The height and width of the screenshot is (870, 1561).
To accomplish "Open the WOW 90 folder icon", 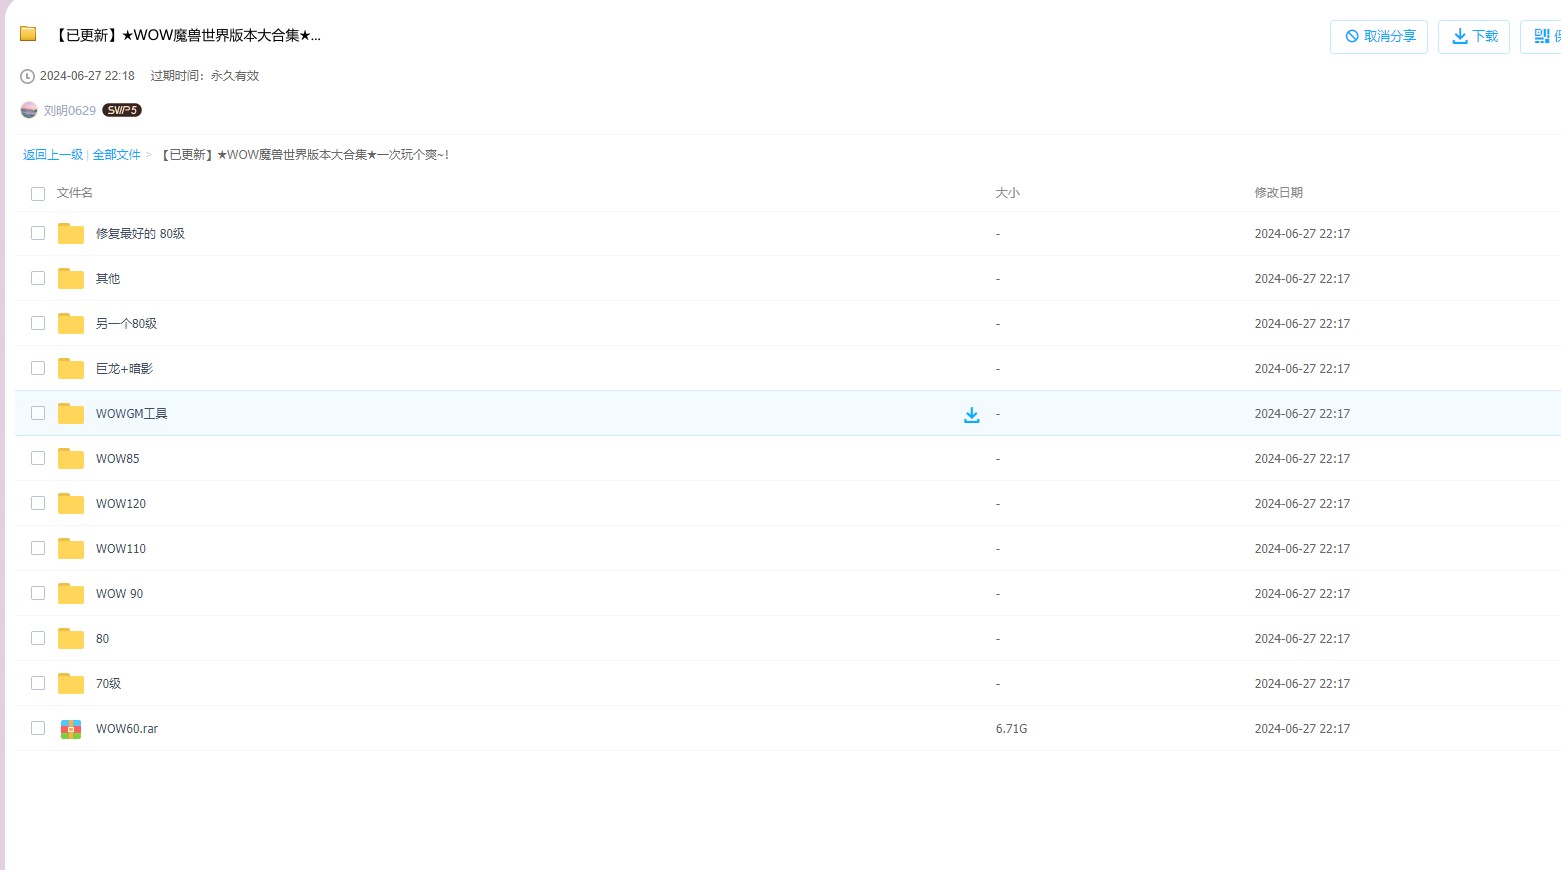I will (x=71, y=594).
